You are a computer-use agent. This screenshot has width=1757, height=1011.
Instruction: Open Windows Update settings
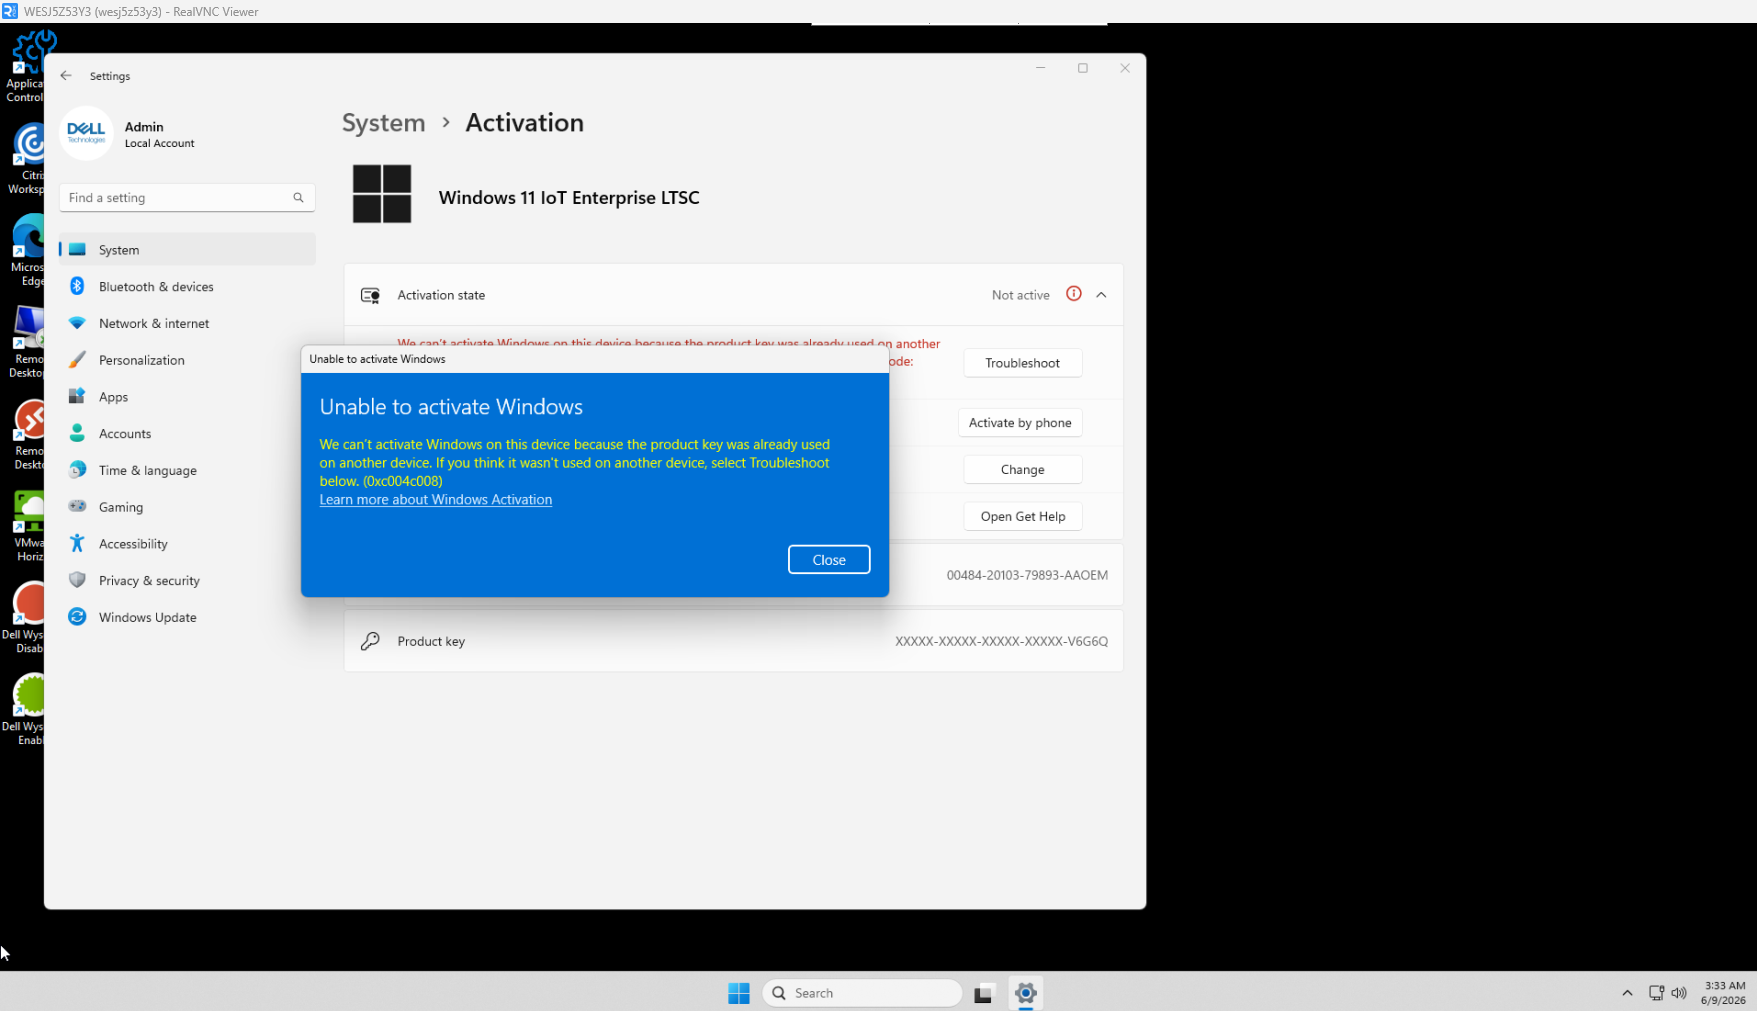coord(187,618)
